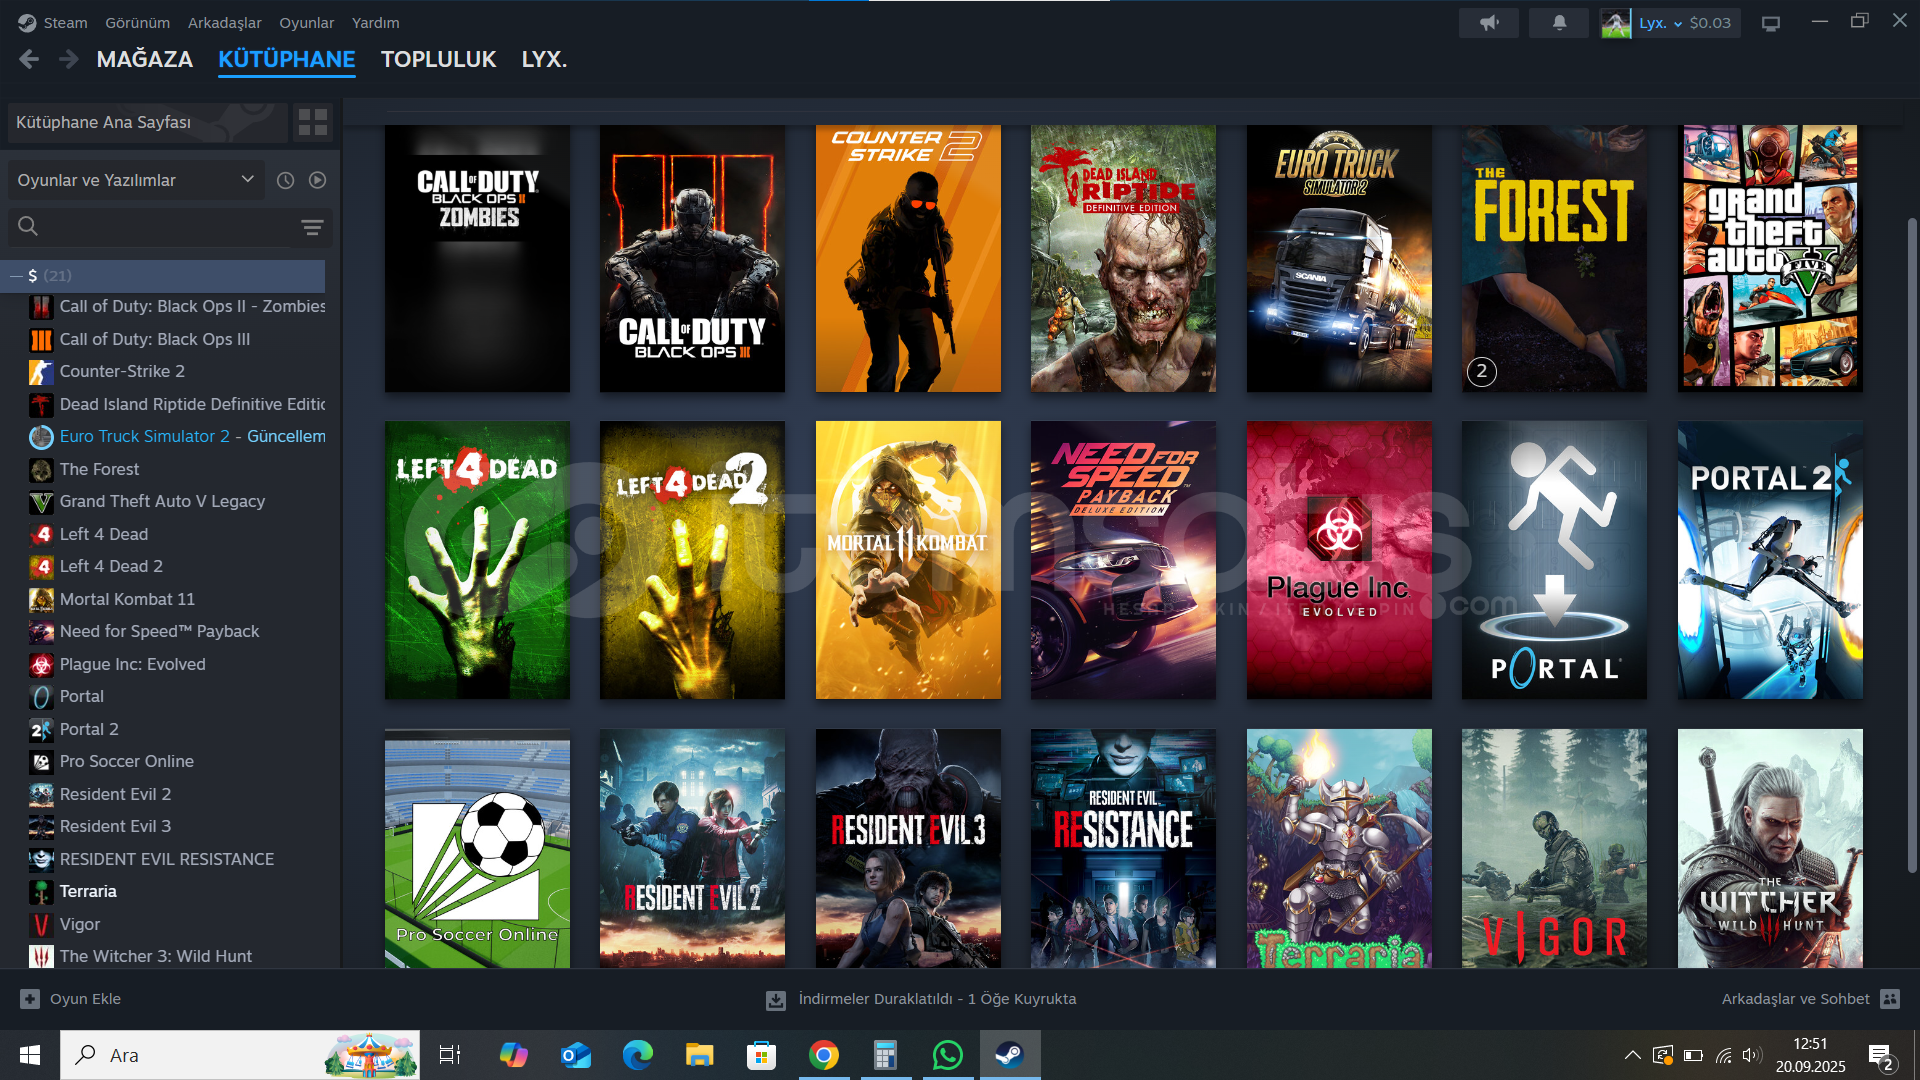This screenshot has width=1920, height=1080.
Task: Open Microsoft Edge from taskbar
Action: click(x=638, y=1055)
